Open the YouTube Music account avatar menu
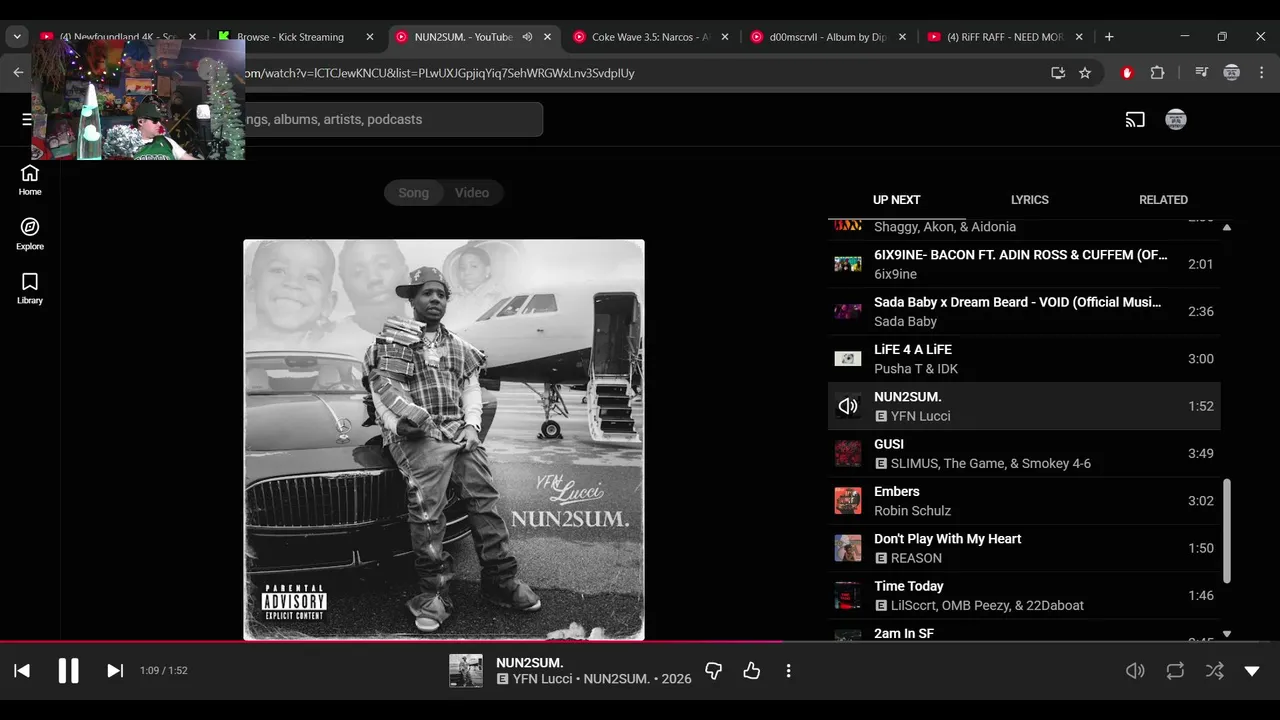Image resolution: width=1280 pixels, height=720 pixels. (1176, 120)
